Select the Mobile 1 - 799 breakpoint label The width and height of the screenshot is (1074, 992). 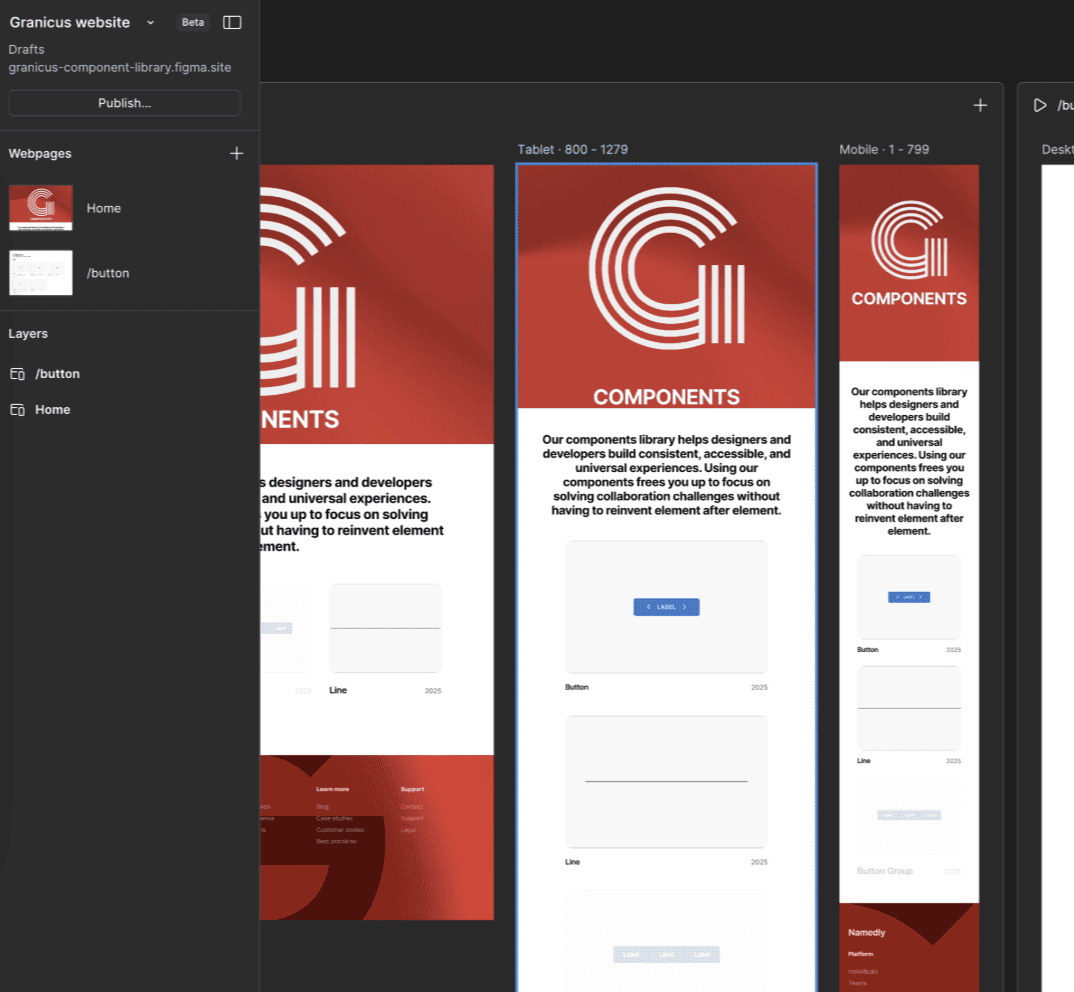pyautogui.click(x=884, y=149)
